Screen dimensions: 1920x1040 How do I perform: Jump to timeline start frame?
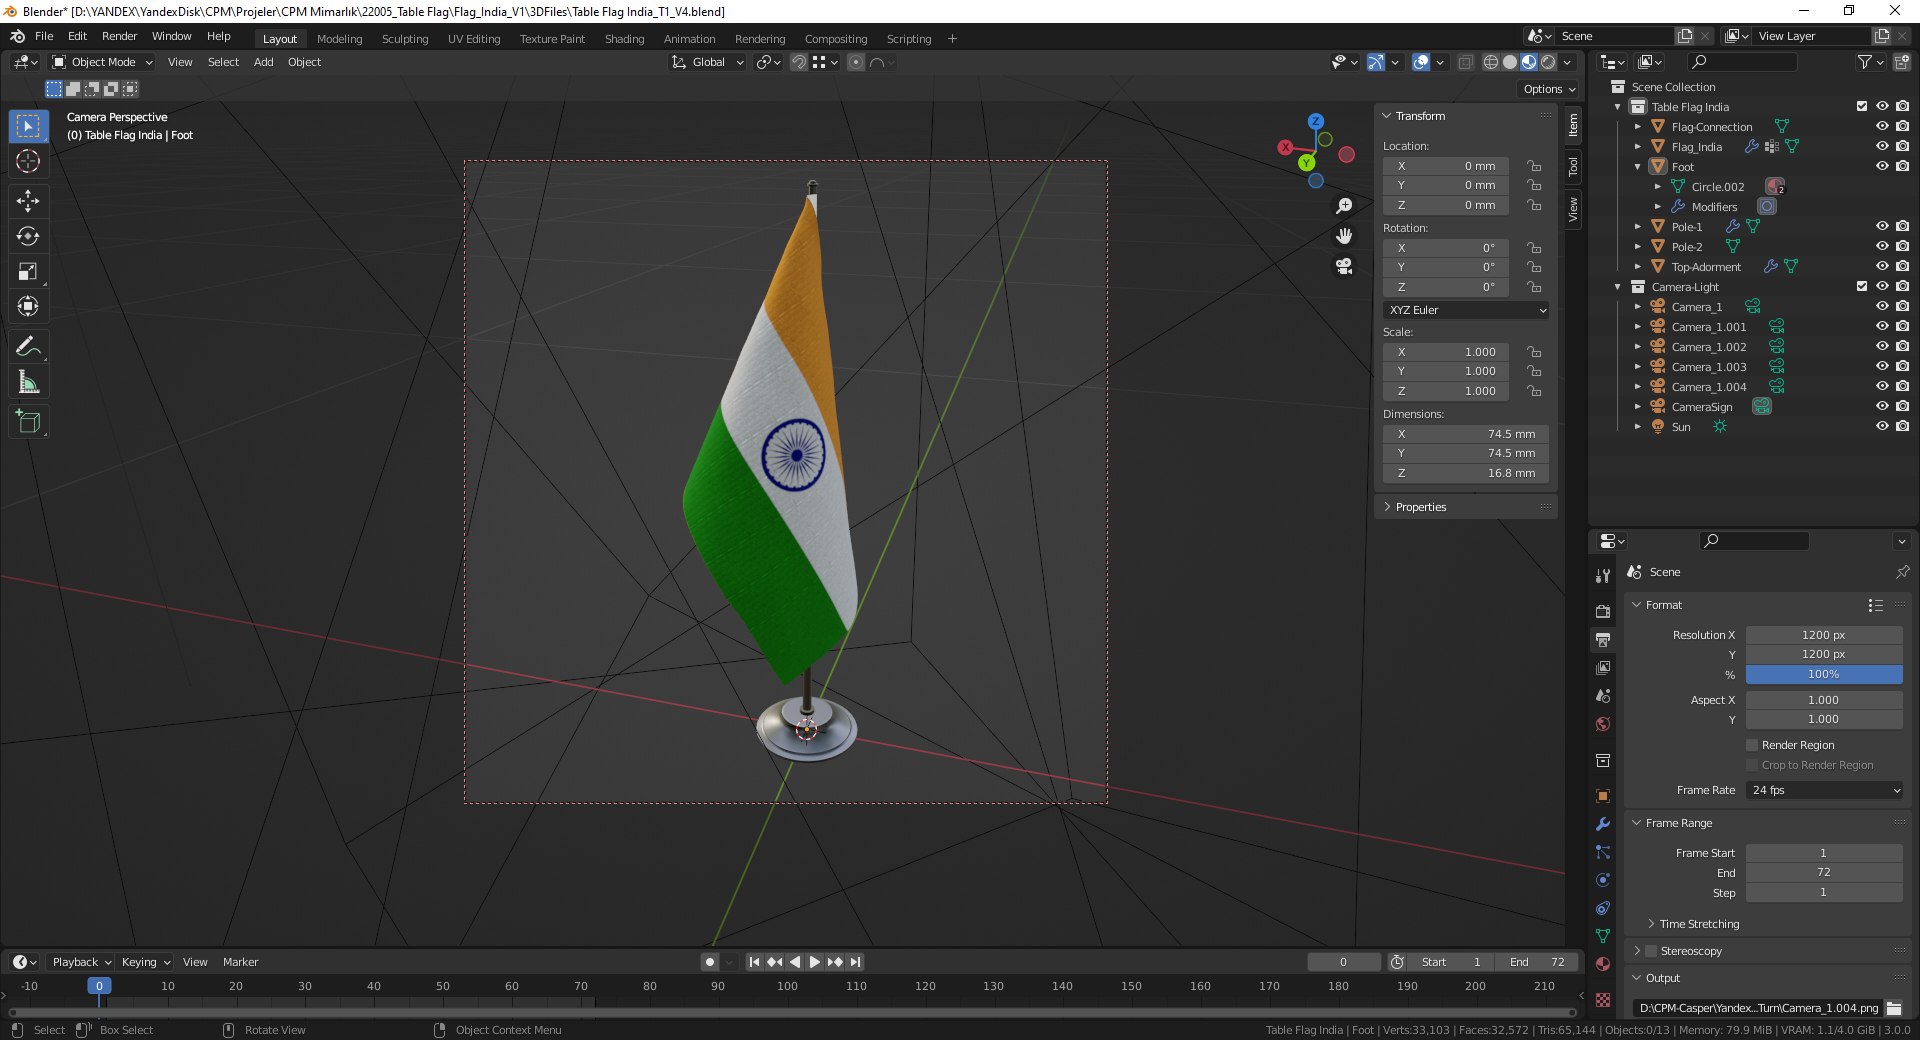pyautogui.click(x=754, y=962)
